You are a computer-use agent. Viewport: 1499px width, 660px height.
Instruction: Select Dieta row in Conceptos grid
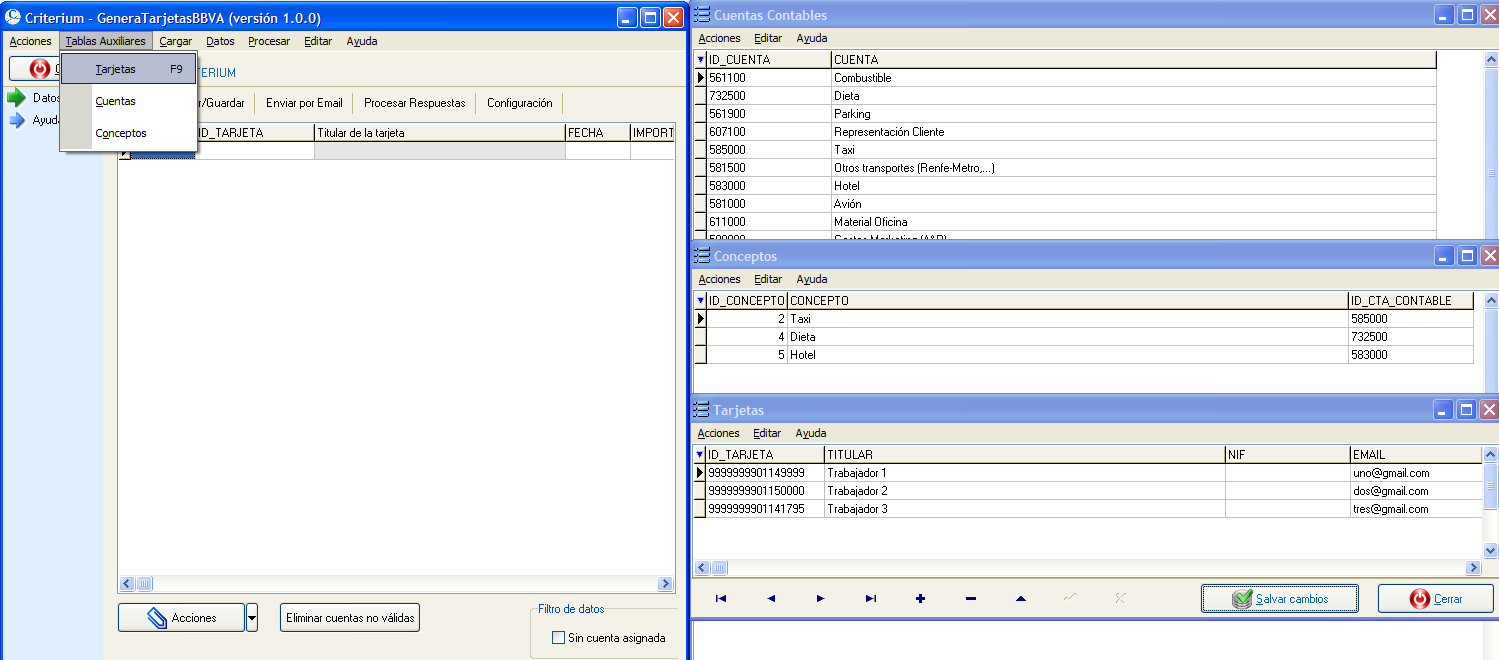pyautogui.click(x=1084, y=337)
